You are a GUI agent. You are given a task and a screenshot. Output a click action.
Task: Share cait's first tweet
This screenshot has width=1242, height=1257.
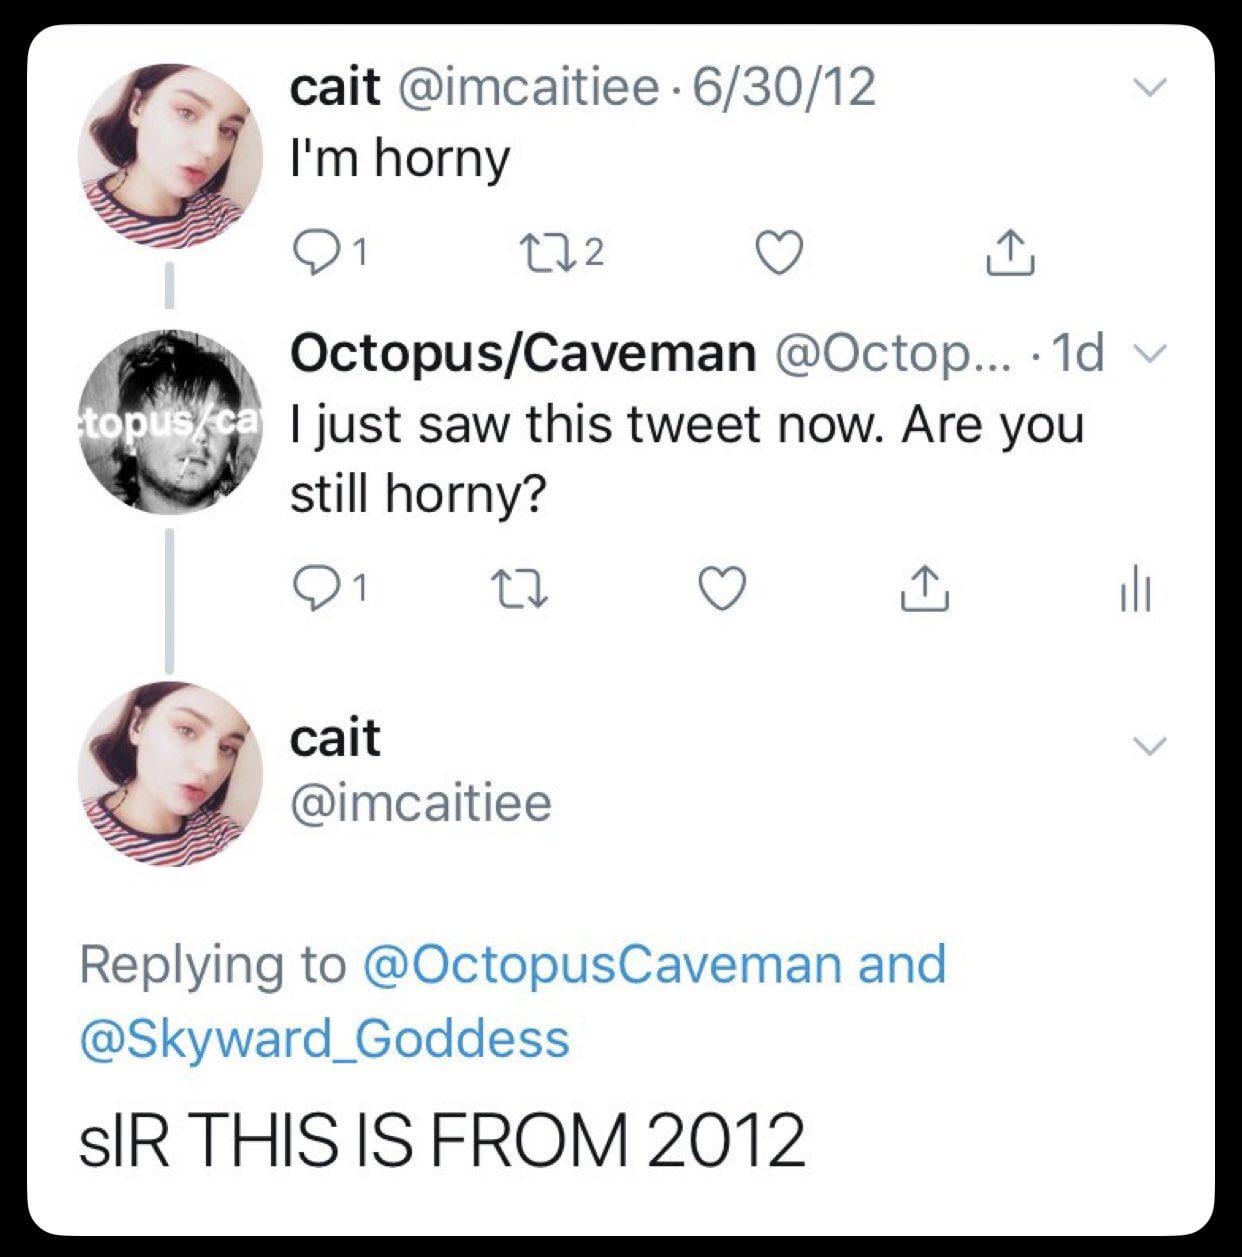[x=1010, y=252]
